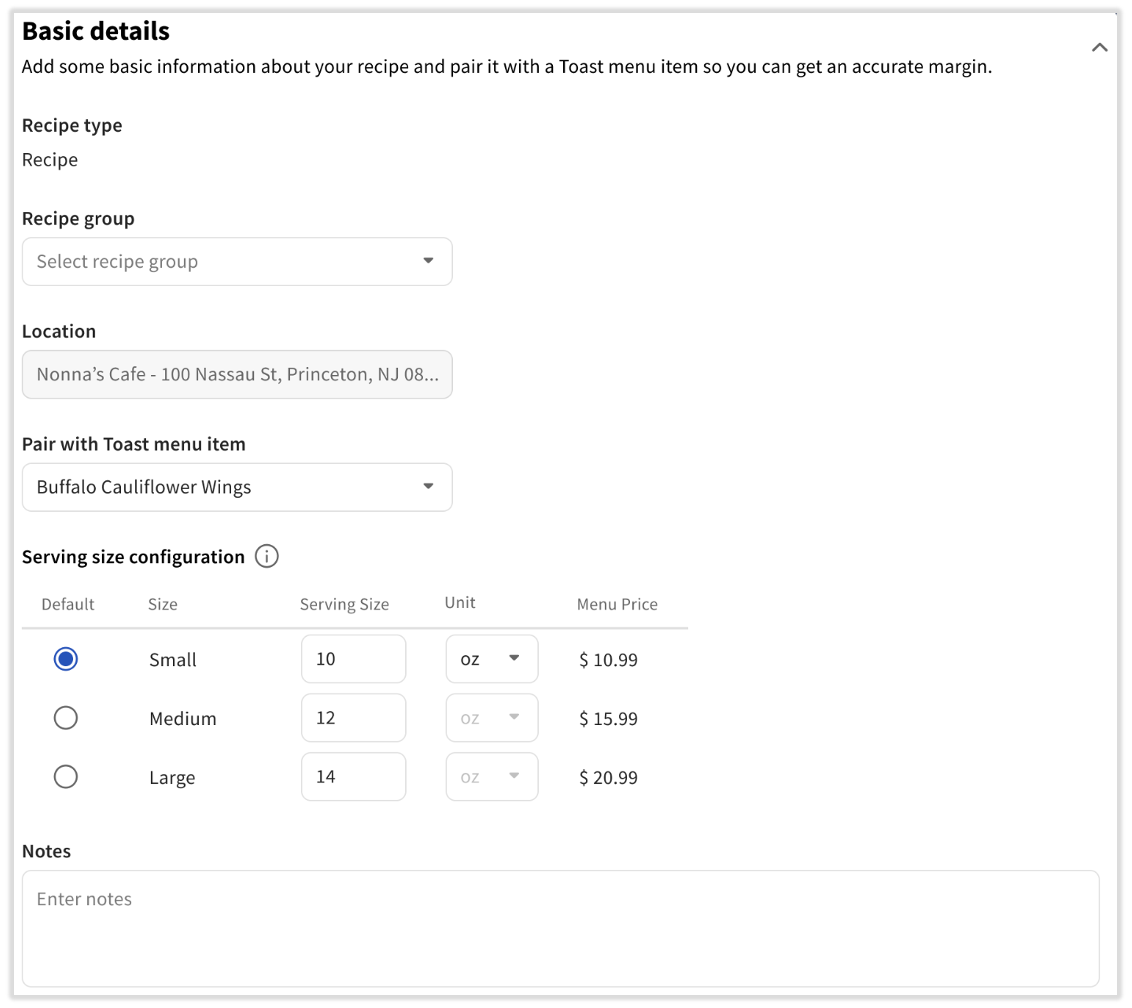The image size is (1132, 1008).
Task: Click the Large serving size input field
Action: [x=353, y=777]
